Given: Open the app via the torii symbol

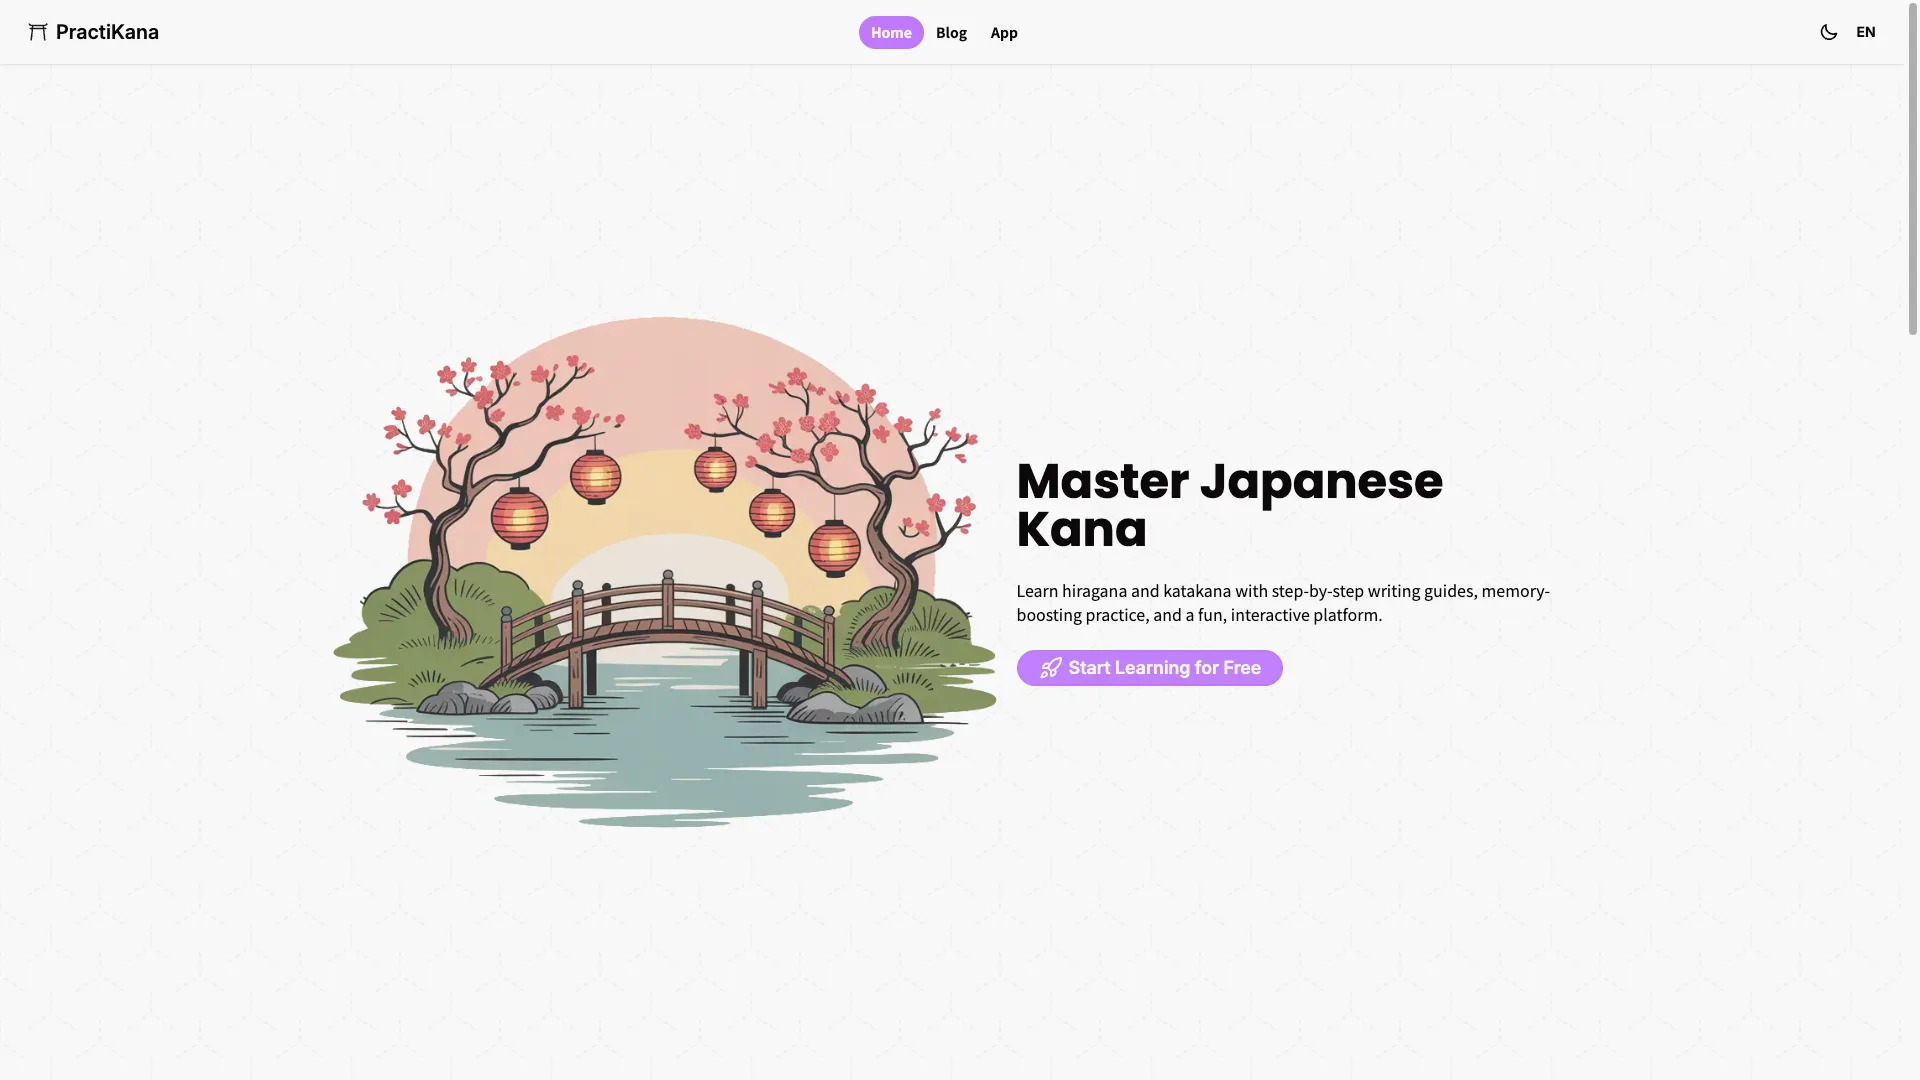Looking at the screenshot, I should click(x=38, y=31).
